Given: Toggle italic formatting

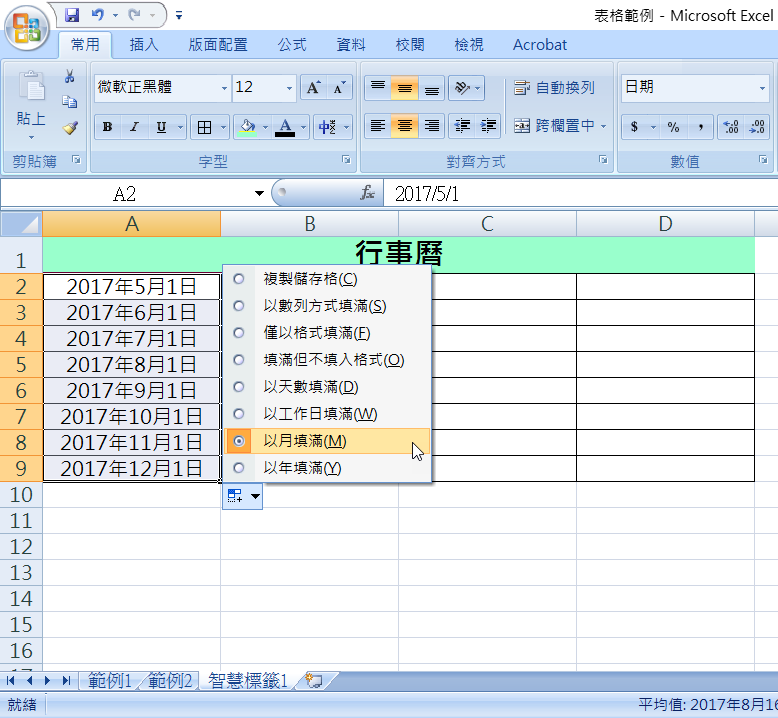Looking at the screenshot, I should [133, 127].
